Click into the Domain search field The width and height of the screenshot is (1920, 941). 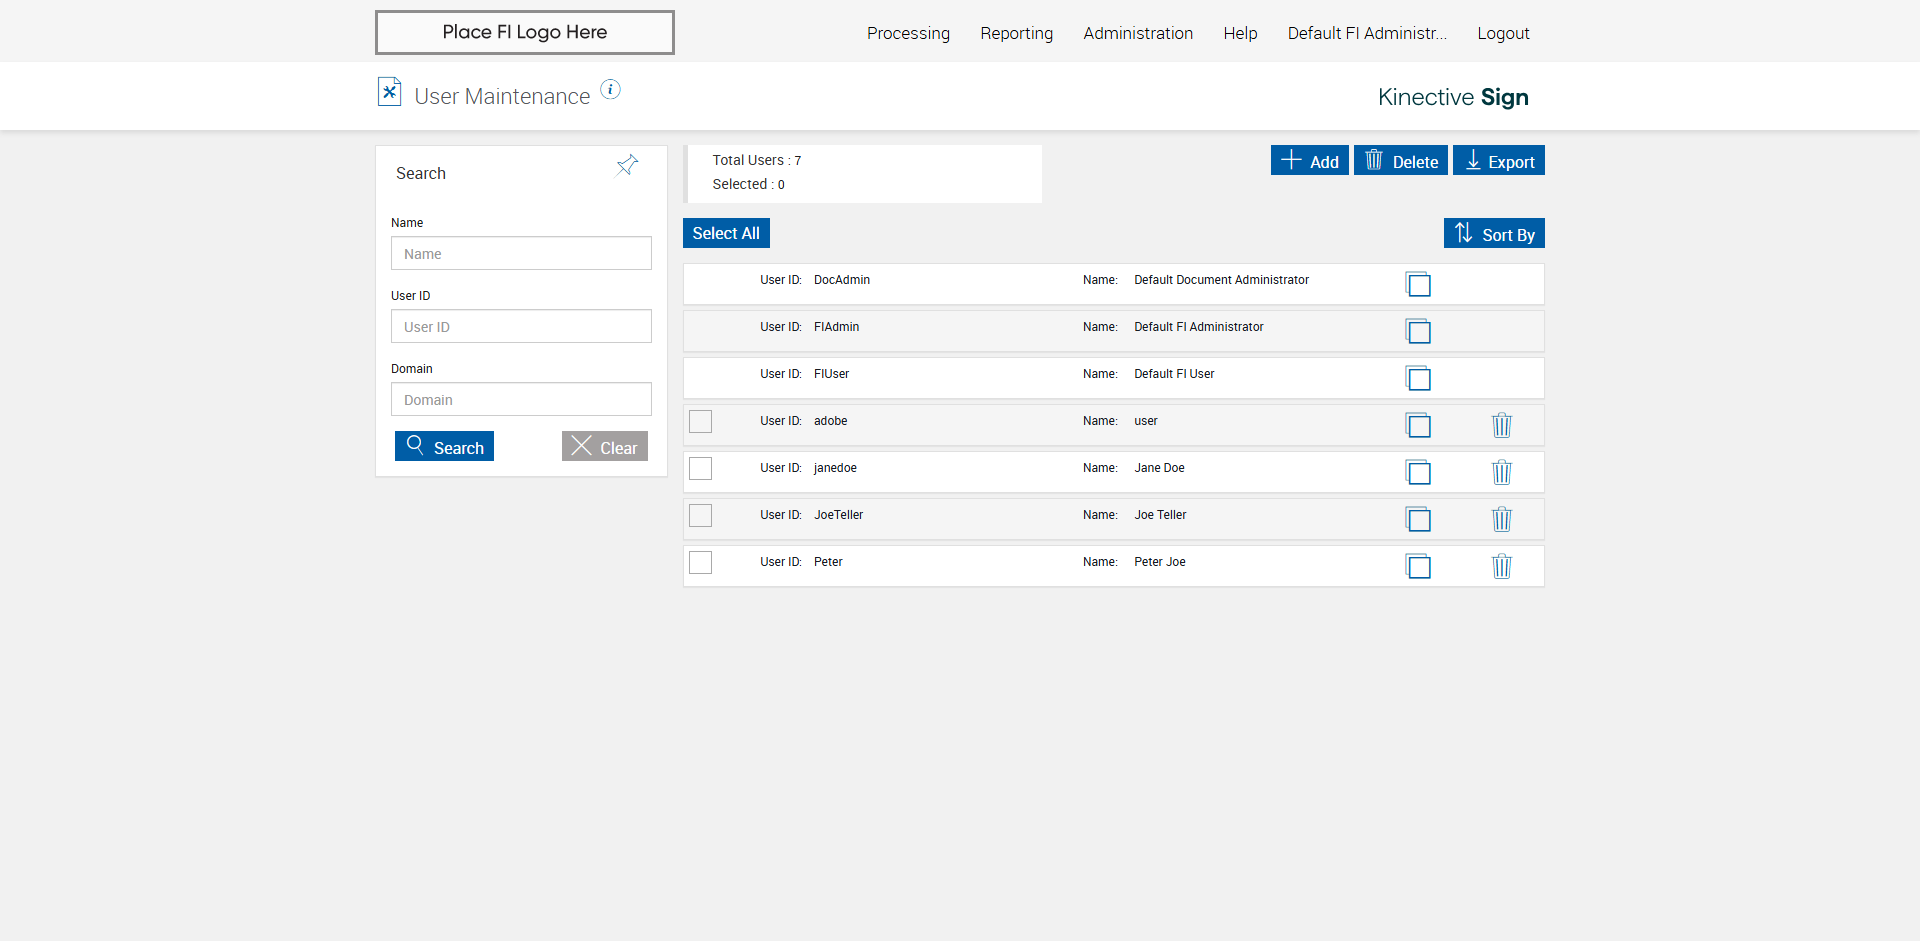point(521,399)
